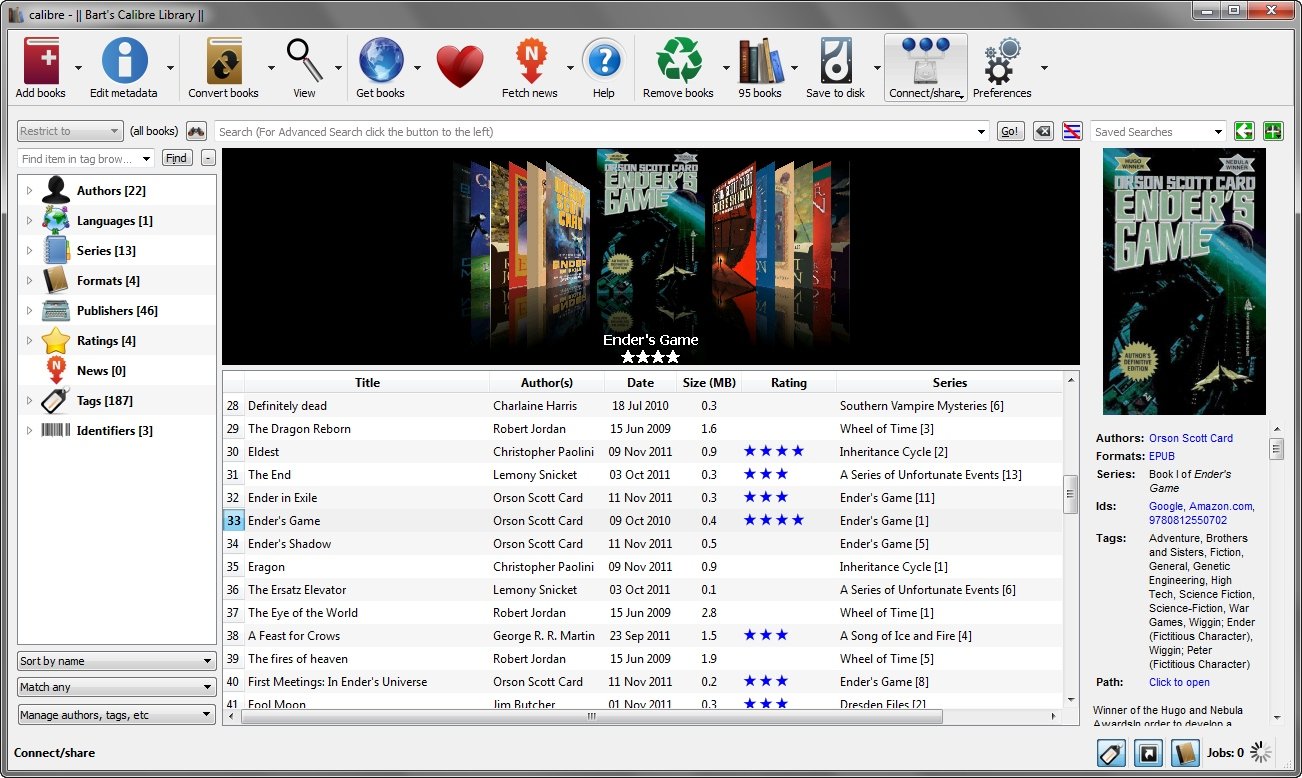Click the book details panel scrollbar
This screenshot has width=1302, height=778.
click(1276, 448)
